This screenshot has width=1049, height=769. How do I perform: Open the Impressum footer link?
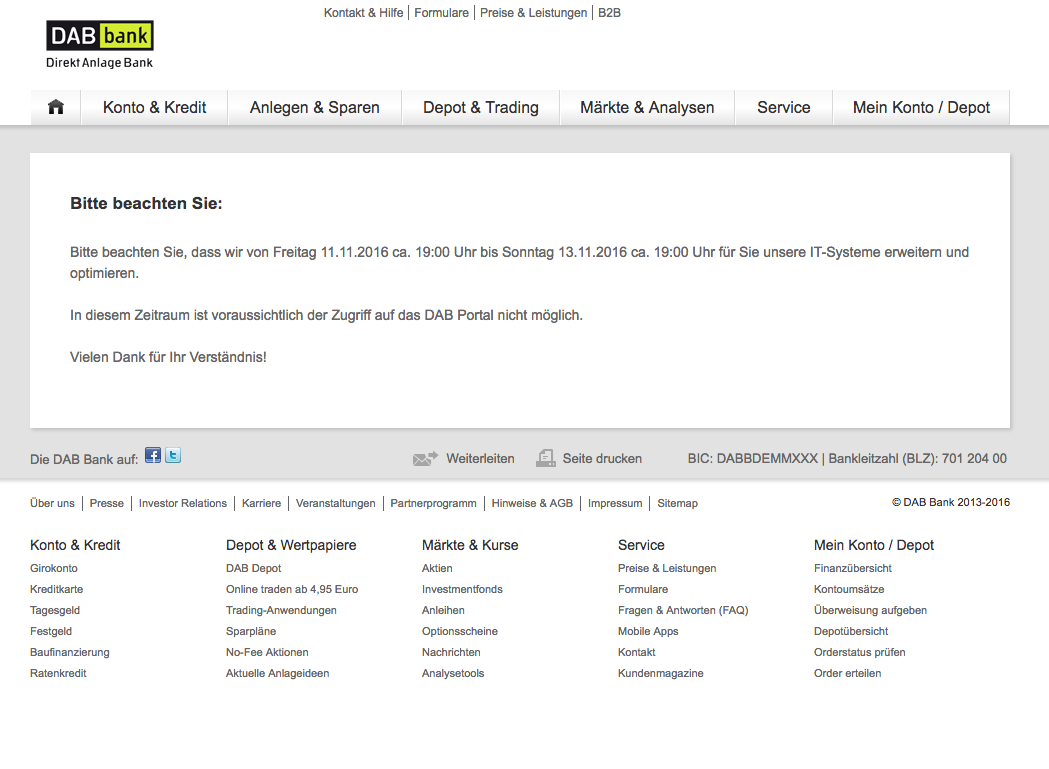click(615, 503)
